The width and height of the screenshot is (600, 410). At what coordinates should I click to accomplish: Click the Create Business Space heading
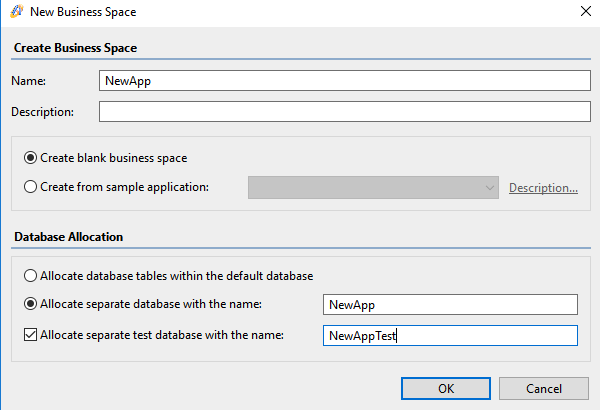pos(75,48)
